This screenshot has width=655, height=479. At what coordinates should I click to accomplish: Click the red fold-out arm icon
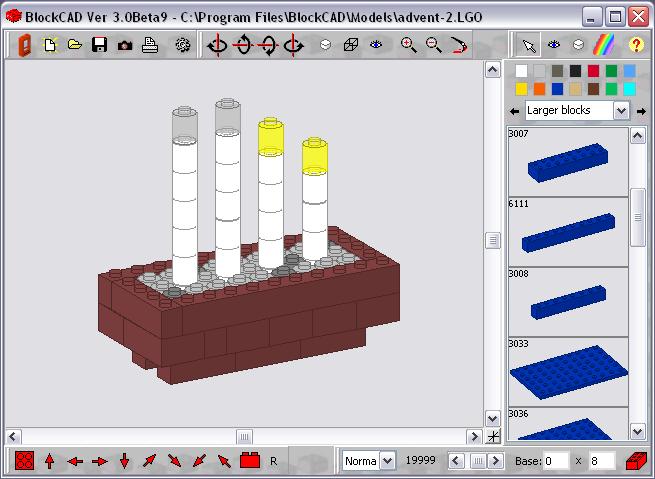click(x=459, y=45)
